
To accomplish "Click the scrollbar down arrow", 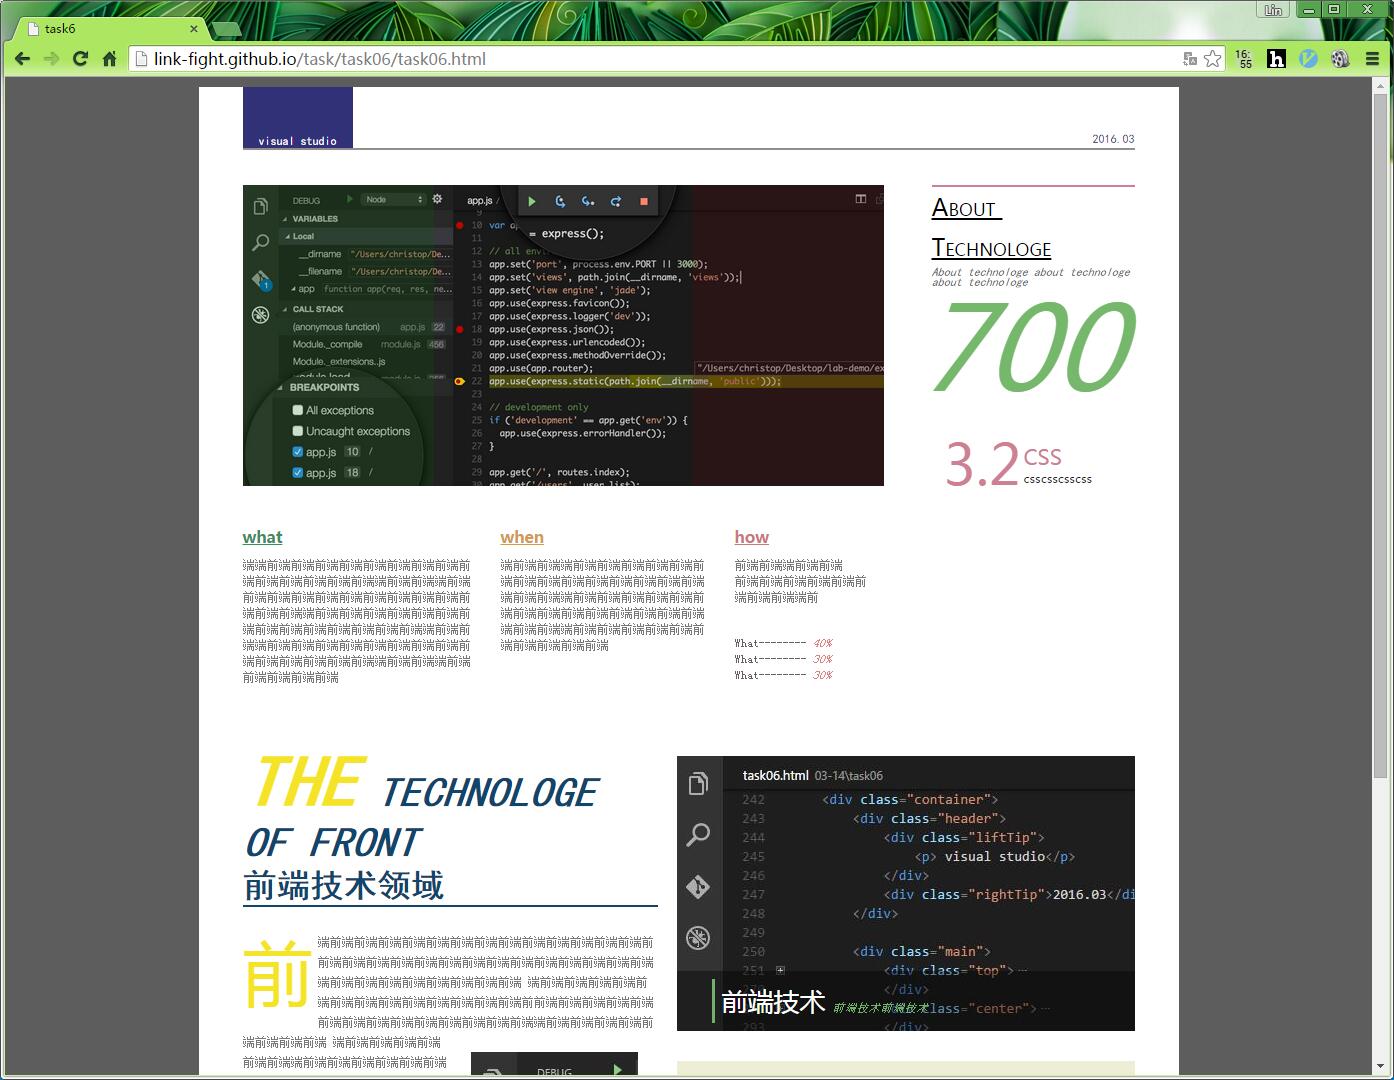I will pyautogui.click(x=1381, y=1068).
